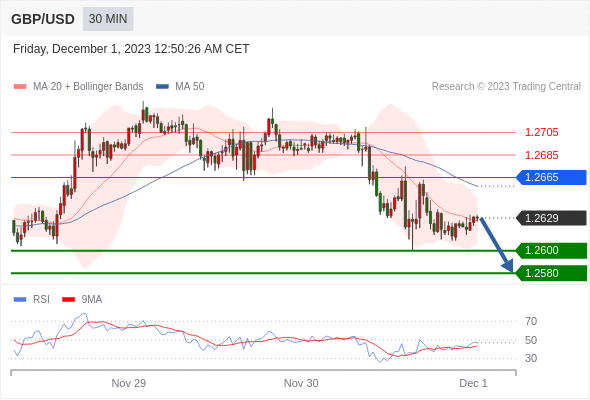Click the Nov 30 date marker
590x400 pixels.
[301, 383]
